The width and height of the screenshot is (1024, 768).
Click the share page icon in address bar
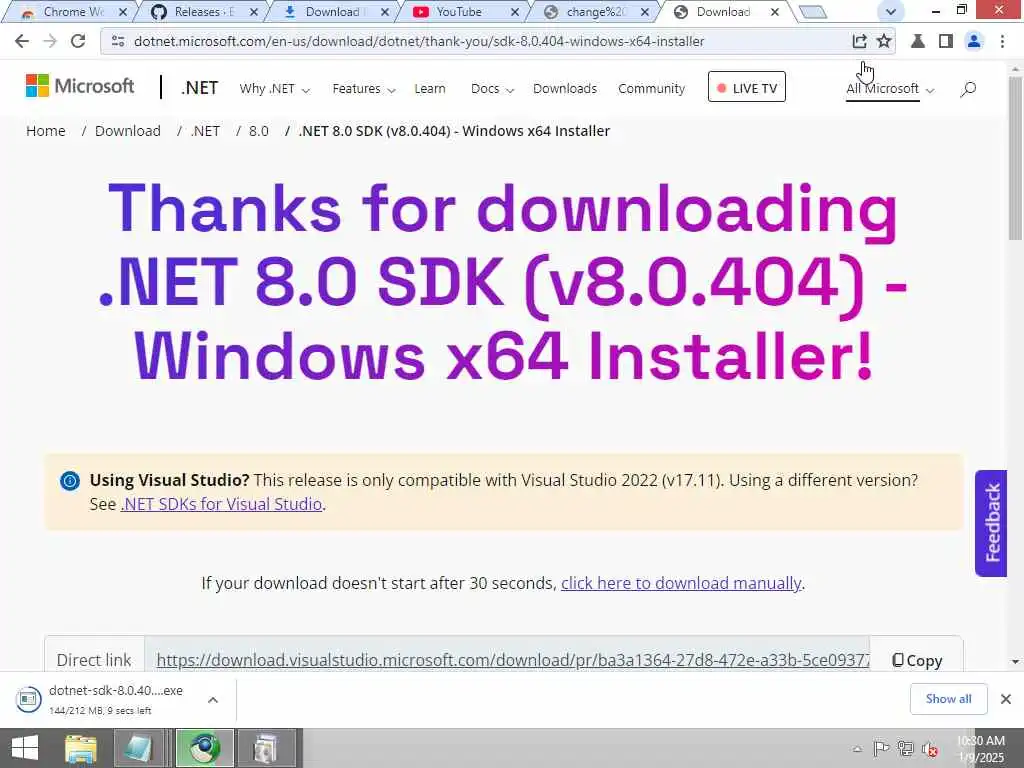point(859,41)
